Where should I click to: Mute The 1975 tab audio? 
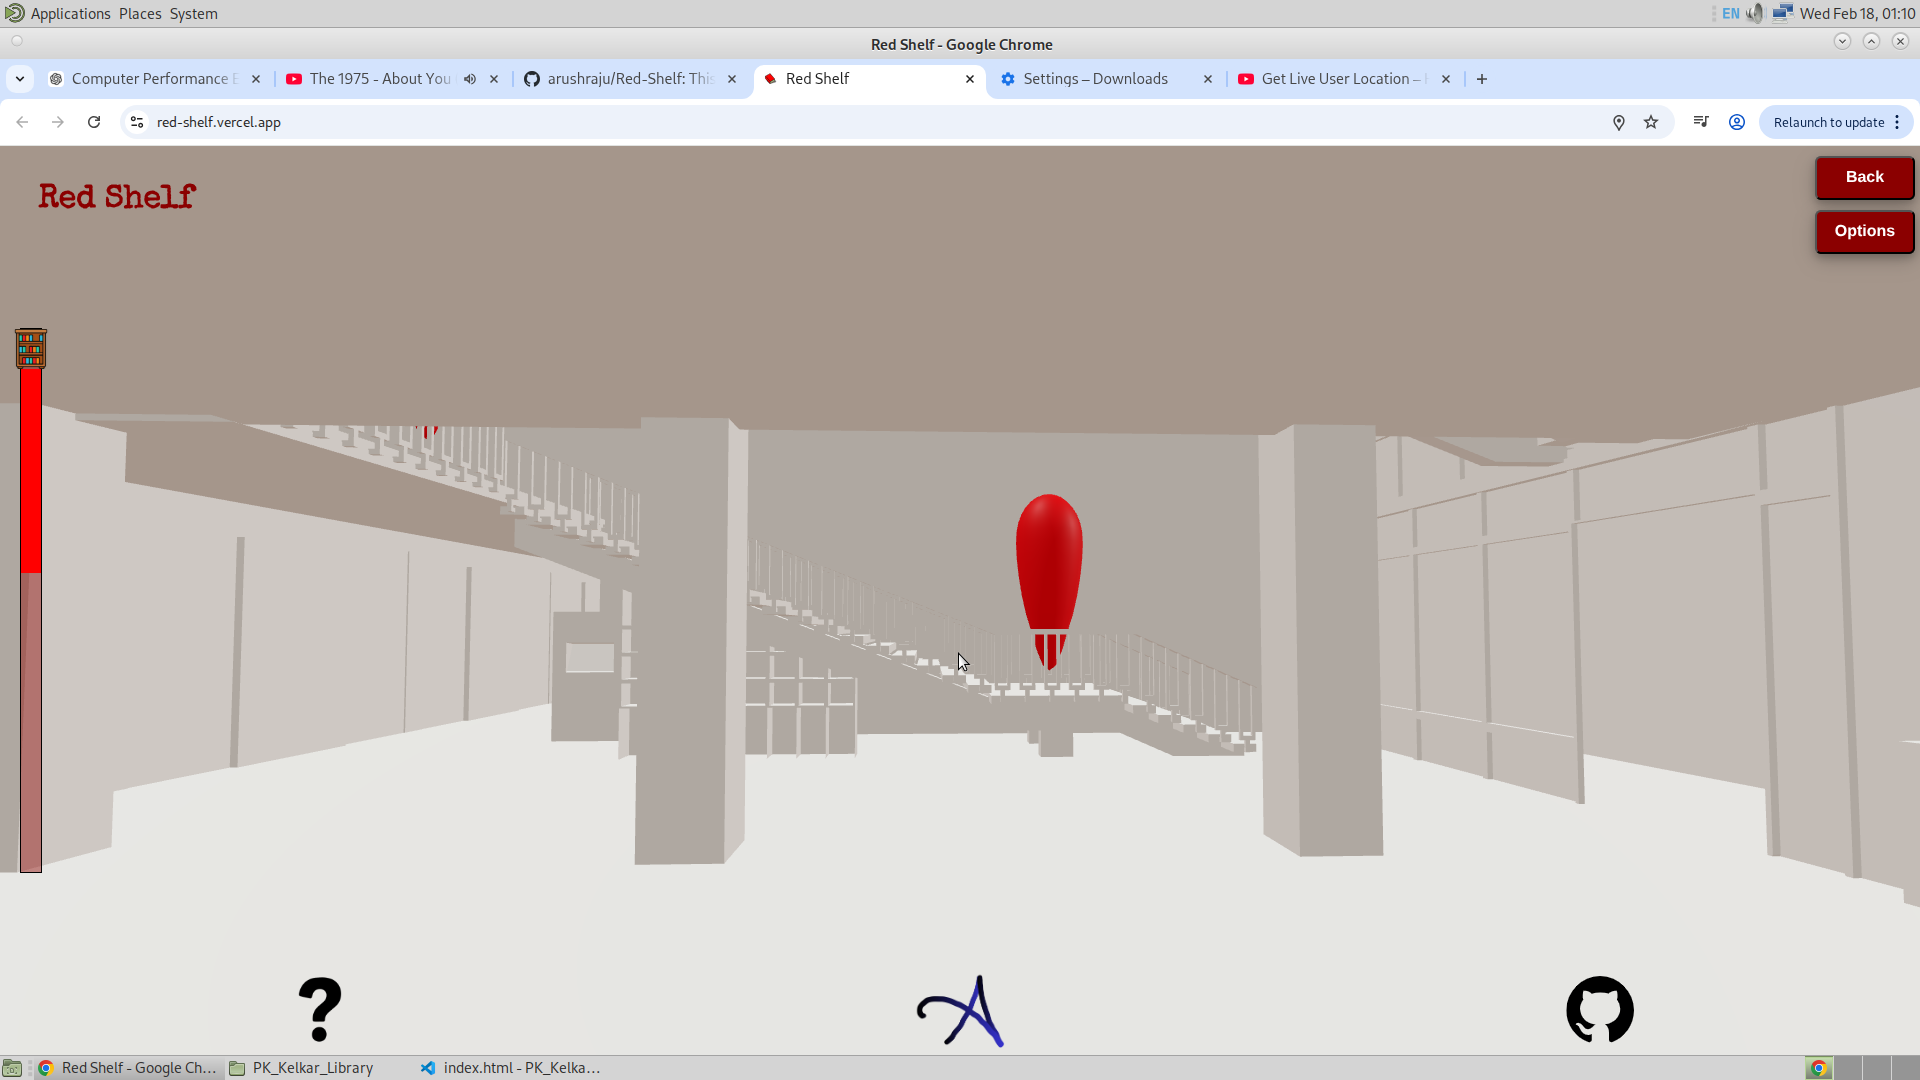(x=470, y=79)
